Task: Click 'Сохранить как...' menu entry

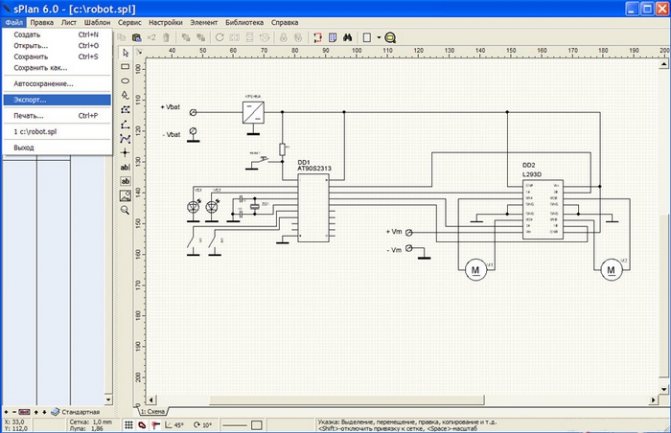Action: coord(31,67)
